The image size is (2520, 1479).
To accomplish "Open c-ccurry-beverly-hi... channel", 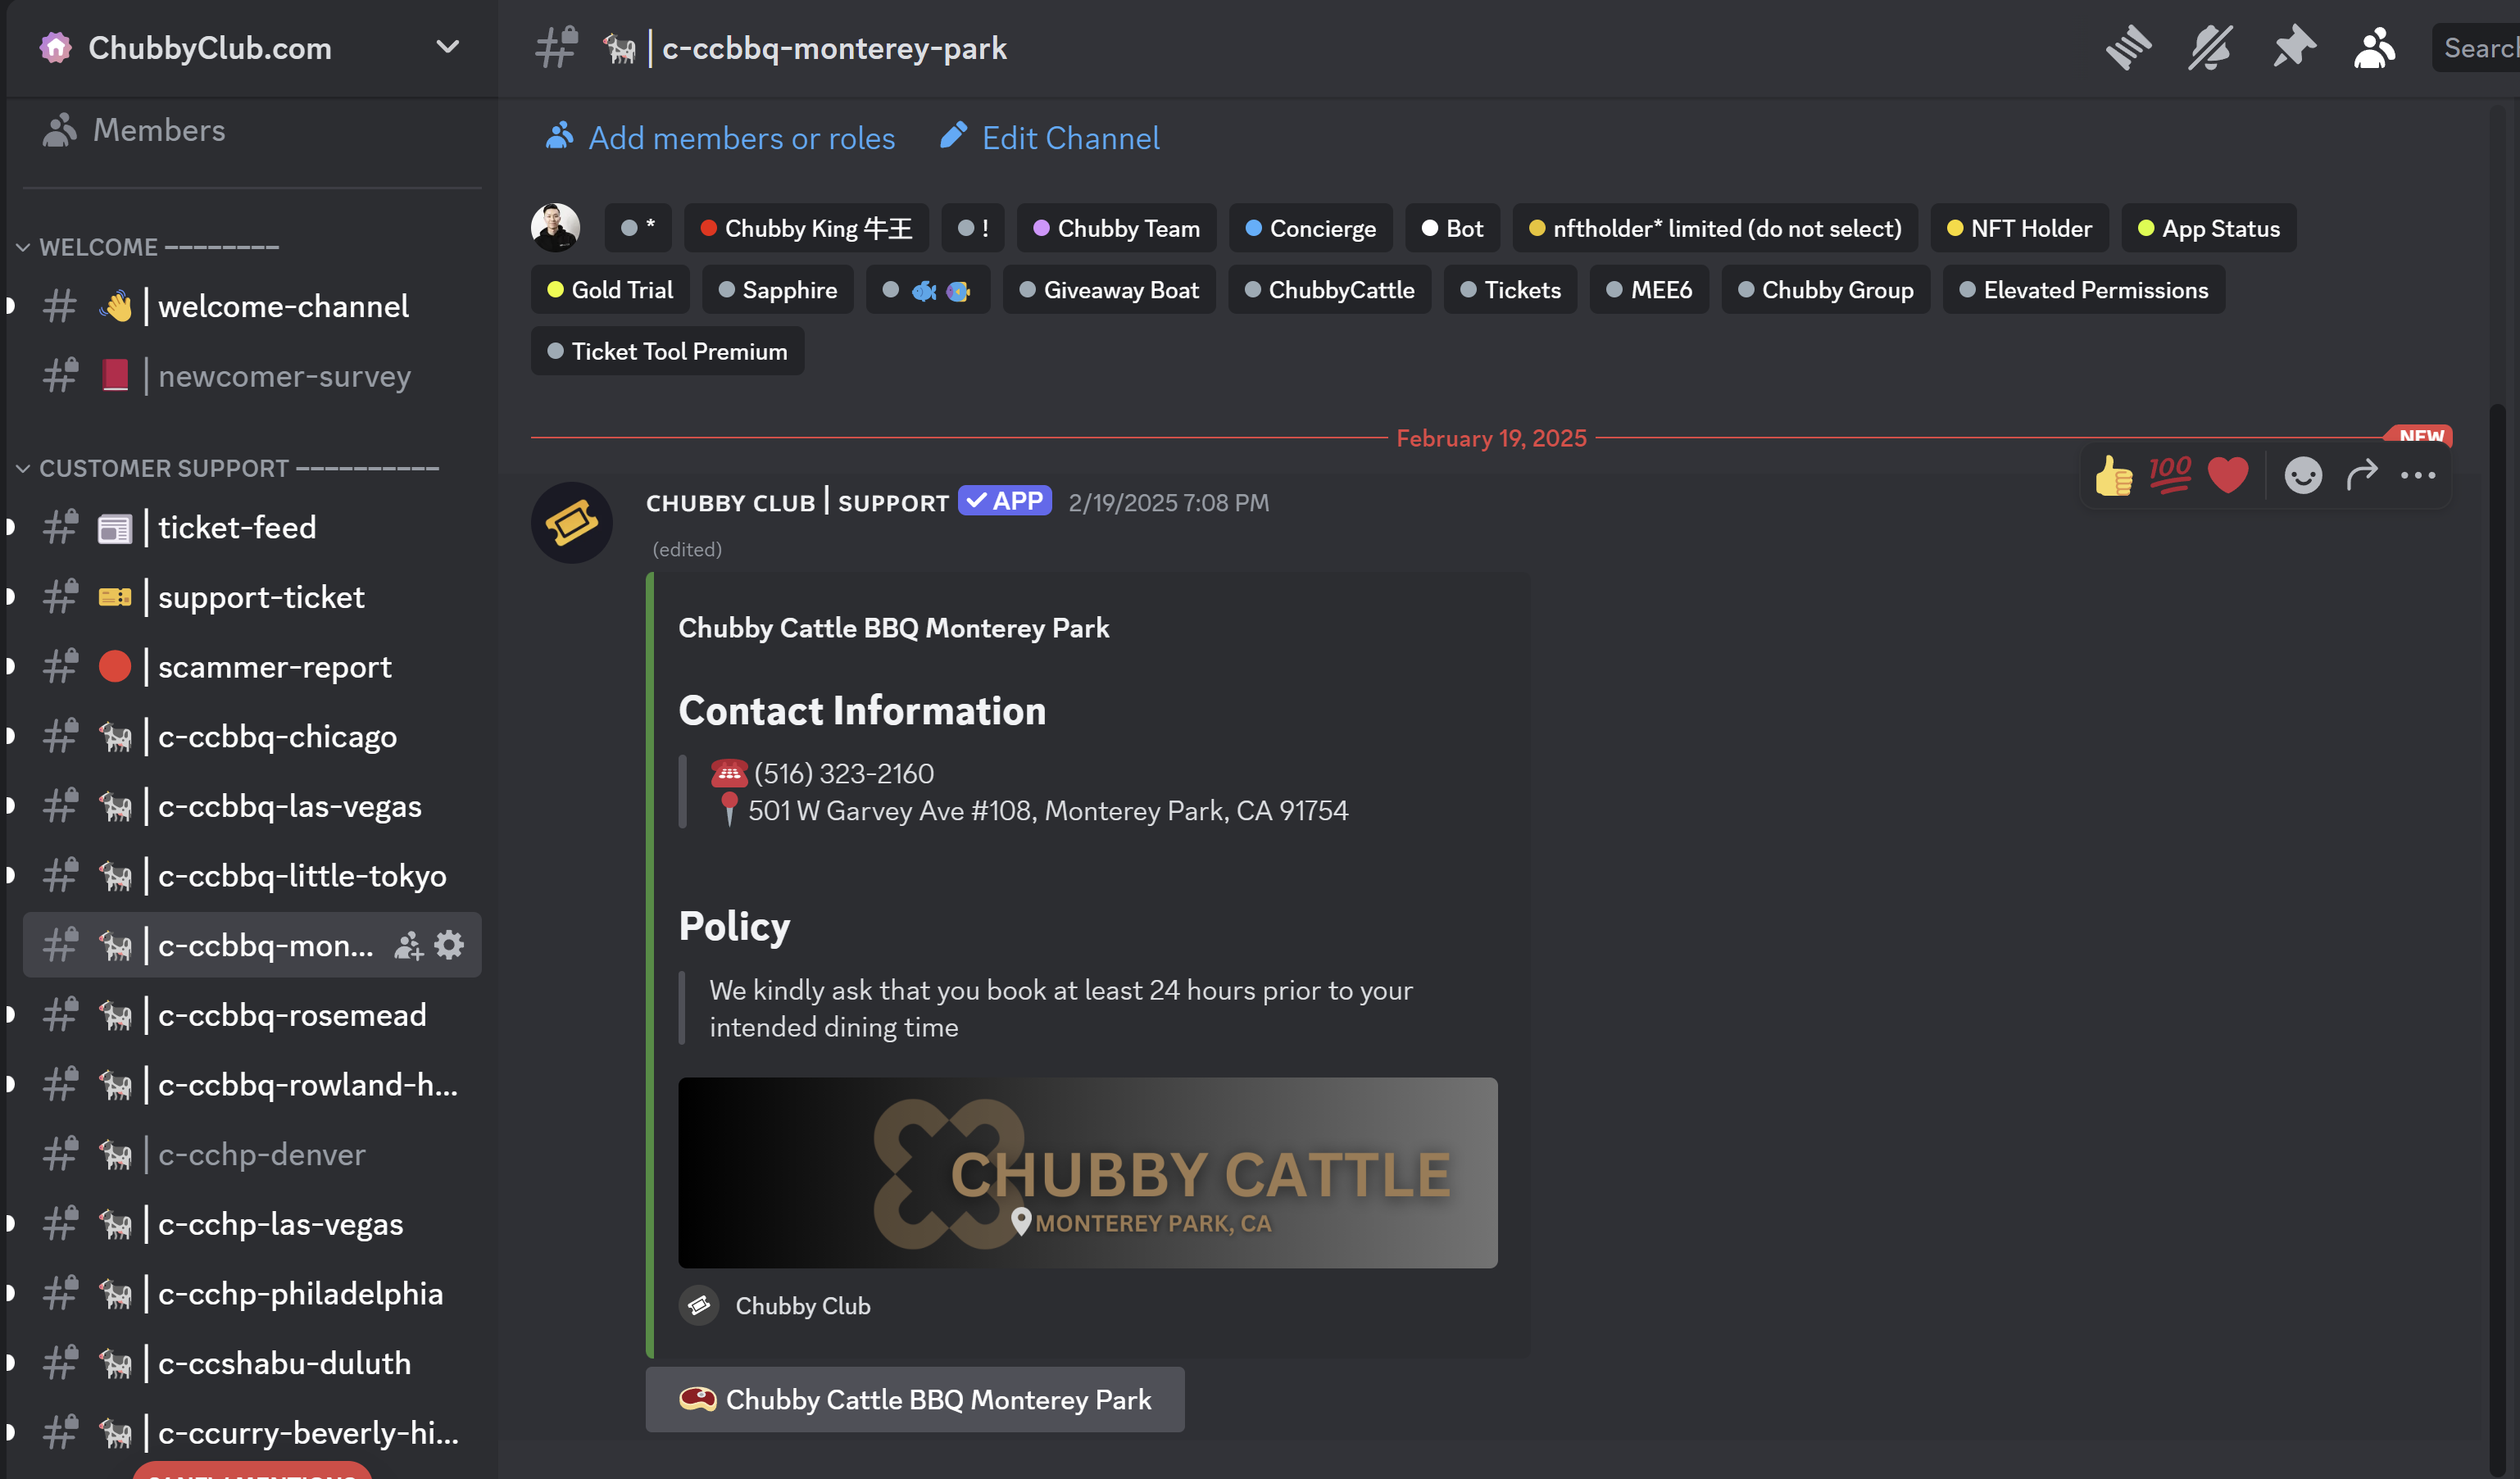I will (252, 1433).
